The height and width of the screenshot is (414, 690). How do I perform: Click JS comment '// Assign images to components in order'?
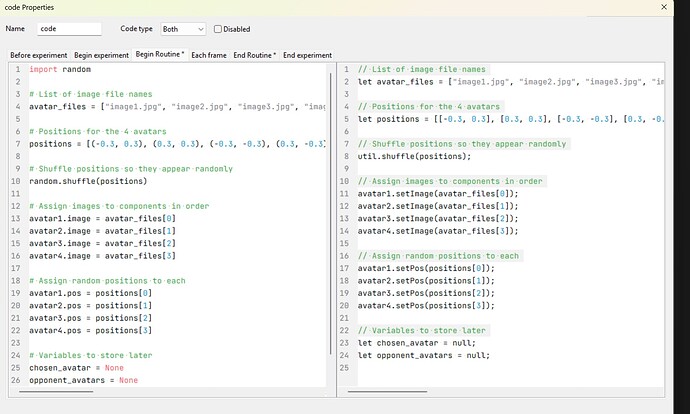pos(450,181)
